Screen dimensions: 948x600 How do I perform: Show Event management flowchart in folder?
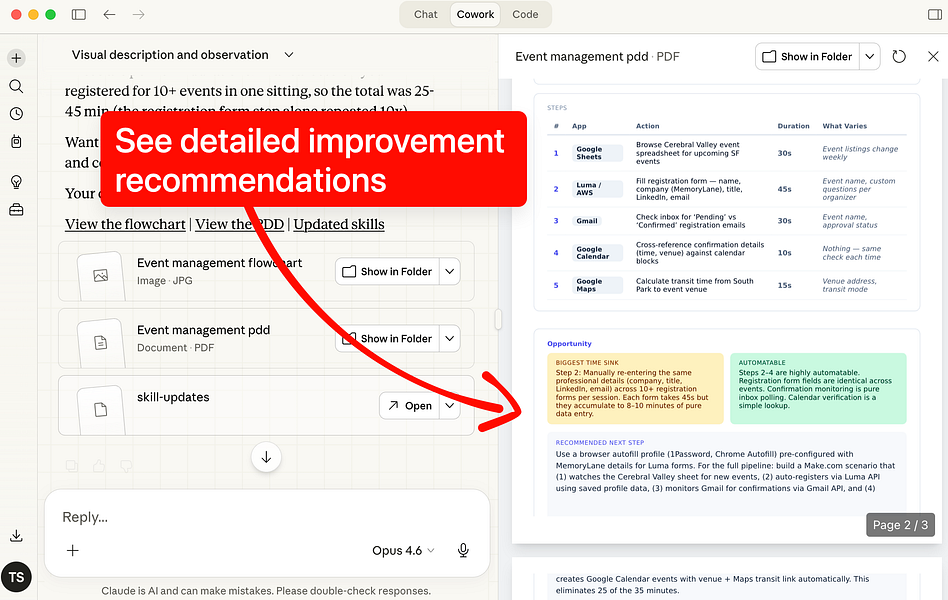[x=387, y=272]
